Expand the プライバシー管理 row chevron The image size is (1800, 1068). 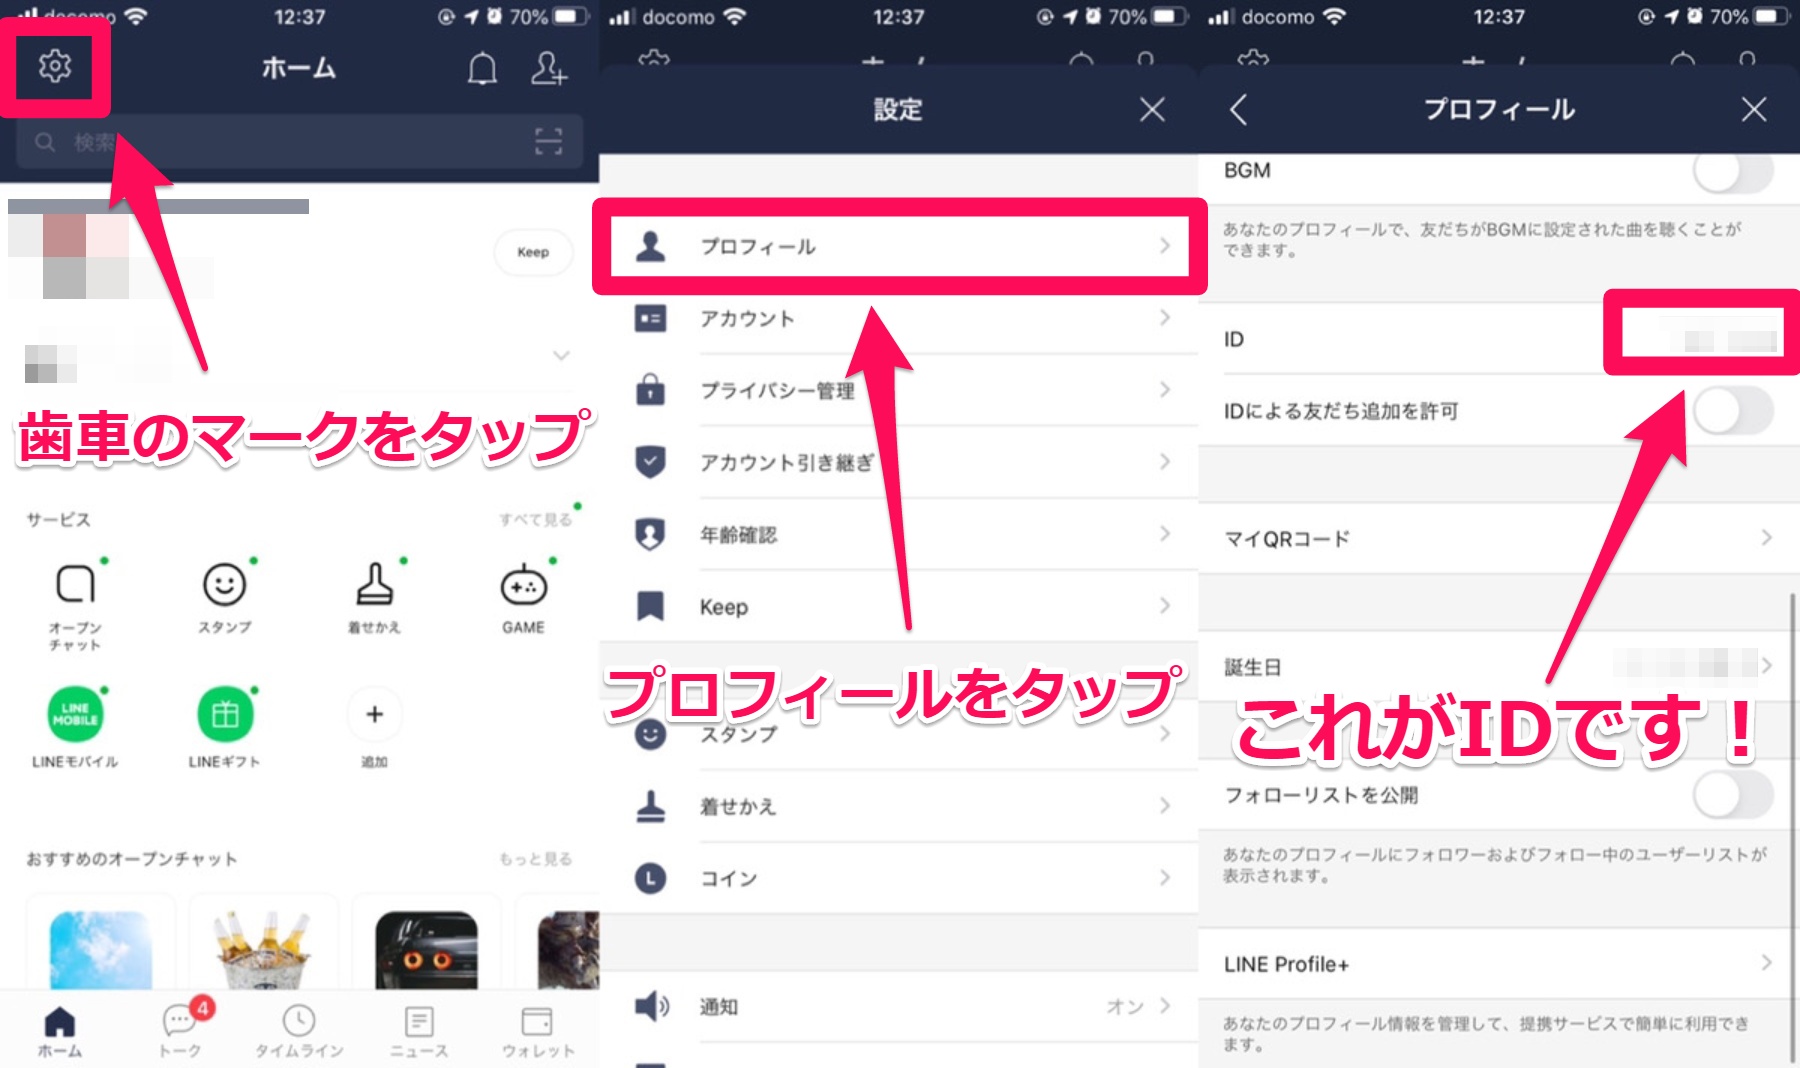tap(1165, 389)
